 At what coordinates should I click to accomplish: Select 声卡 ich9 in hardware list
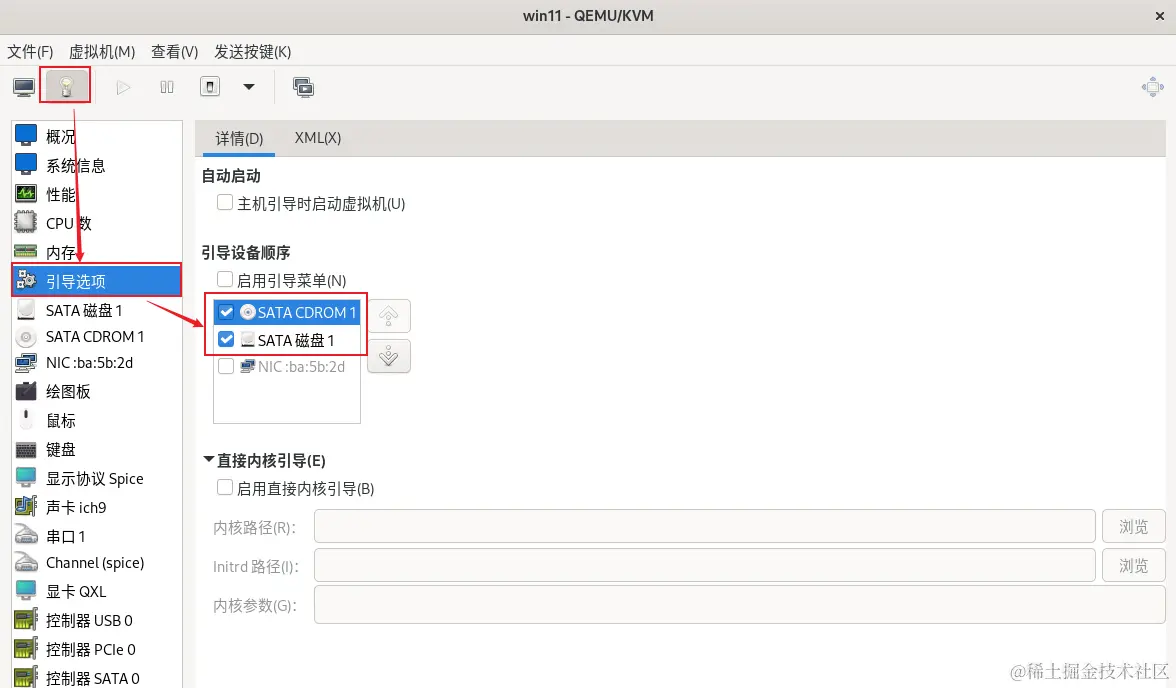click(97, 507)
